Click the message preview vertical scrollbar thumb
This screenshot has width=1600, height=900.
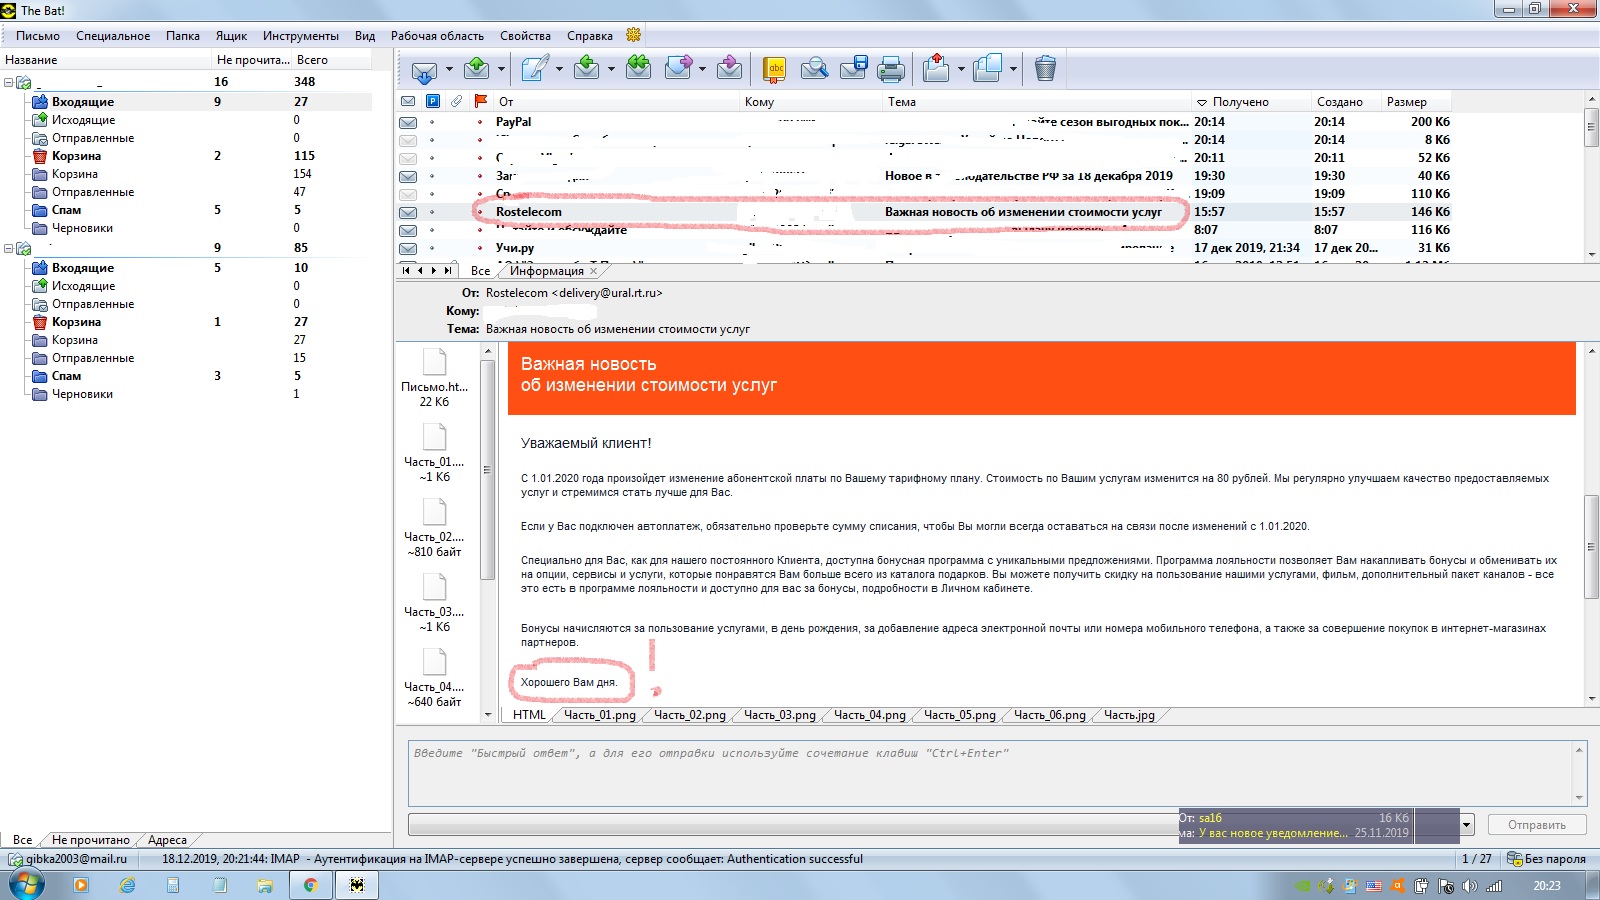coord(1591,546)
